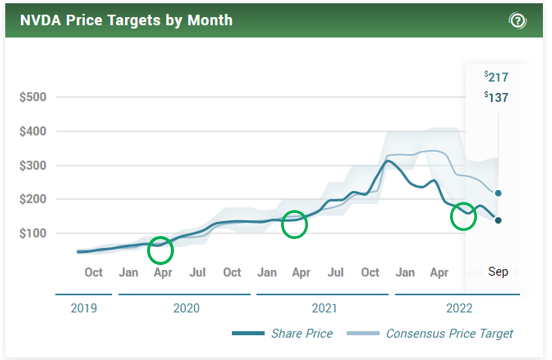Image resolution: width=552 pixels, height=360 pixels.
Task: Click the help question mark icon
Action: (x=517, y=21)
